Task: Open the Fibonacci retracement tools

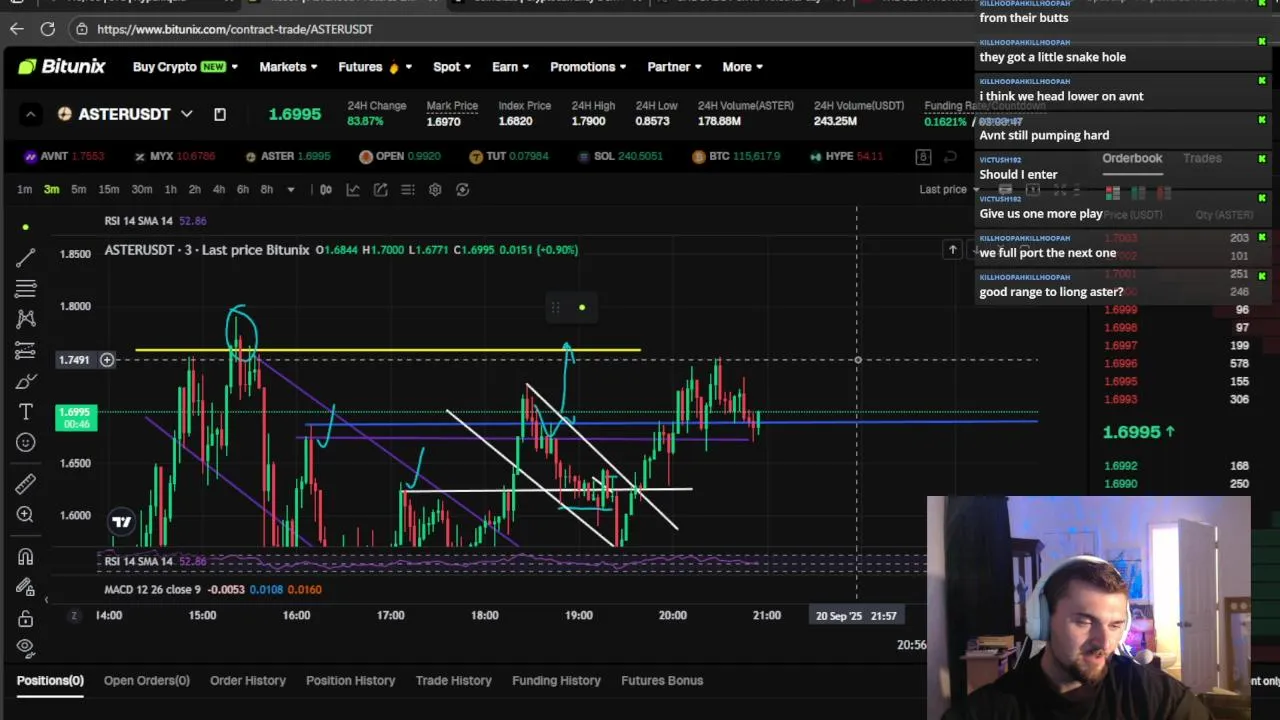Action: (26, 289)
